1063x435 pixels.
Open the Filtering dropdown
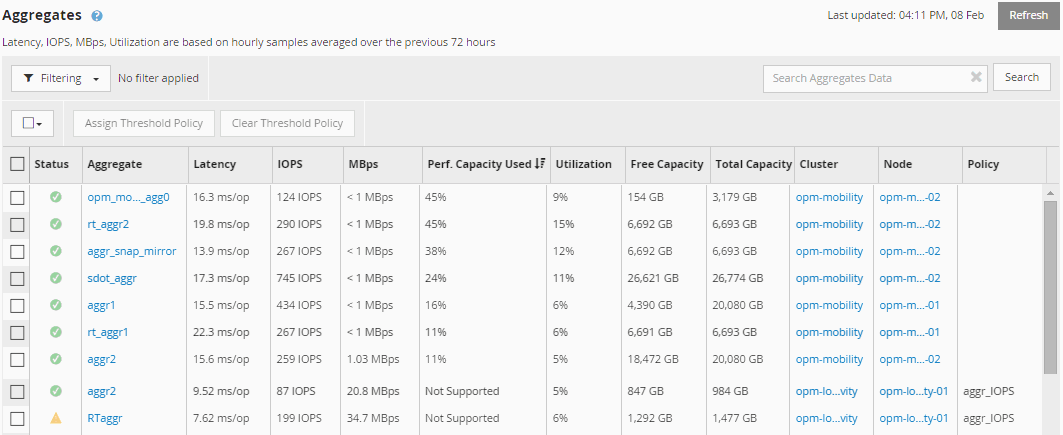[x=60, y=78]
